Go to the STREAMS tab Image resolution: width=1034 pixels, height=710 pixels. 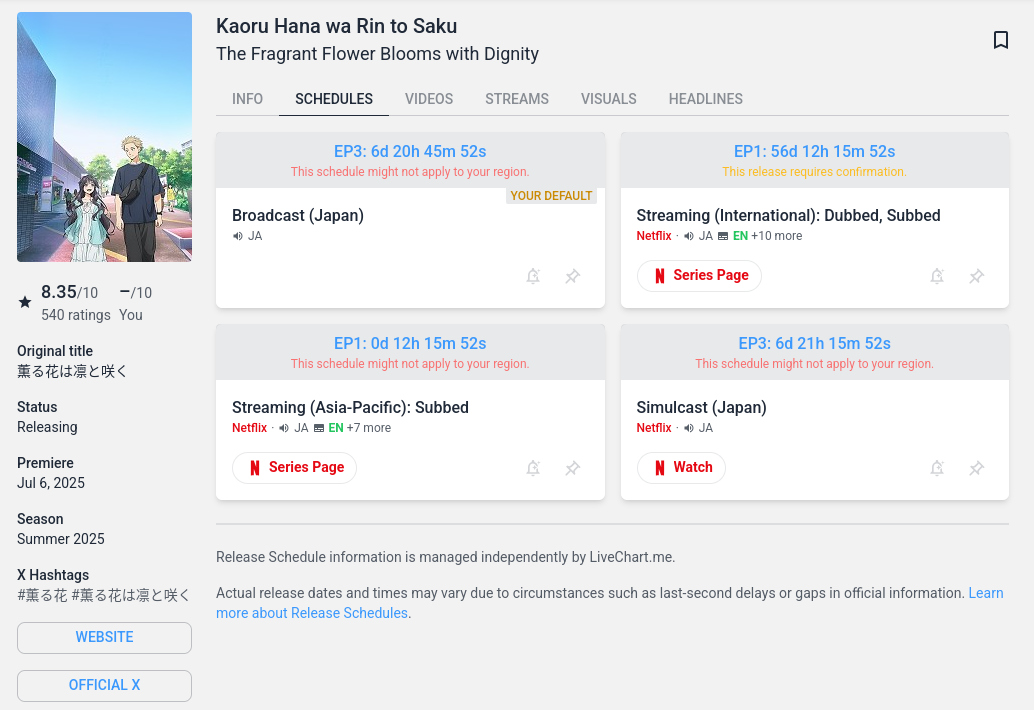tap(517, 99)
